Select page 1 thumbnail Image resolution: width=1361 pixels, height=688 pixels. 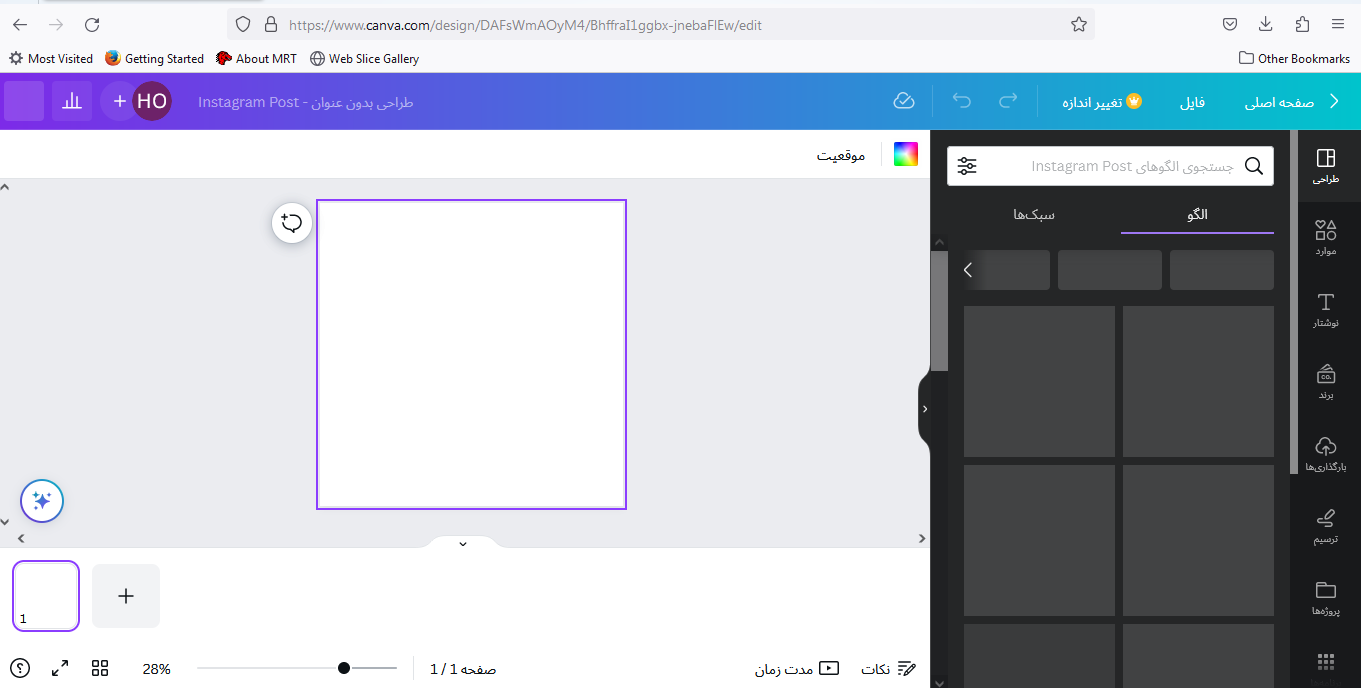(x=46, y=596)
